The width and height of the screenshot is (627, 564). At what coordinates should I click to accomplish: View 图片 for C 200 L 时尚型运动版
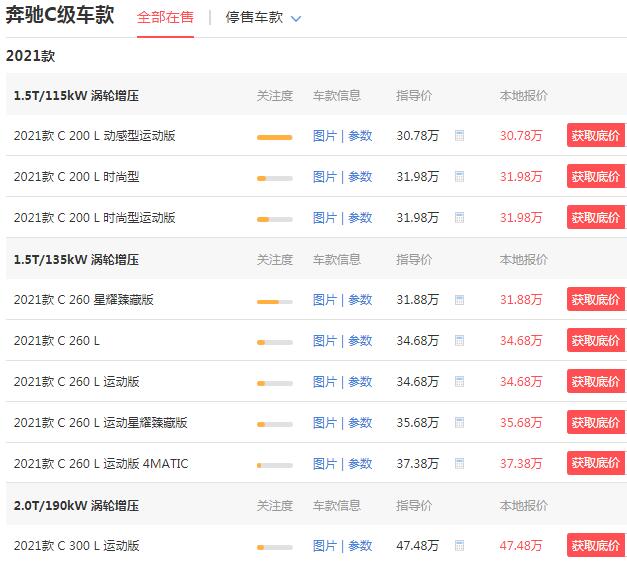point(325,218)
